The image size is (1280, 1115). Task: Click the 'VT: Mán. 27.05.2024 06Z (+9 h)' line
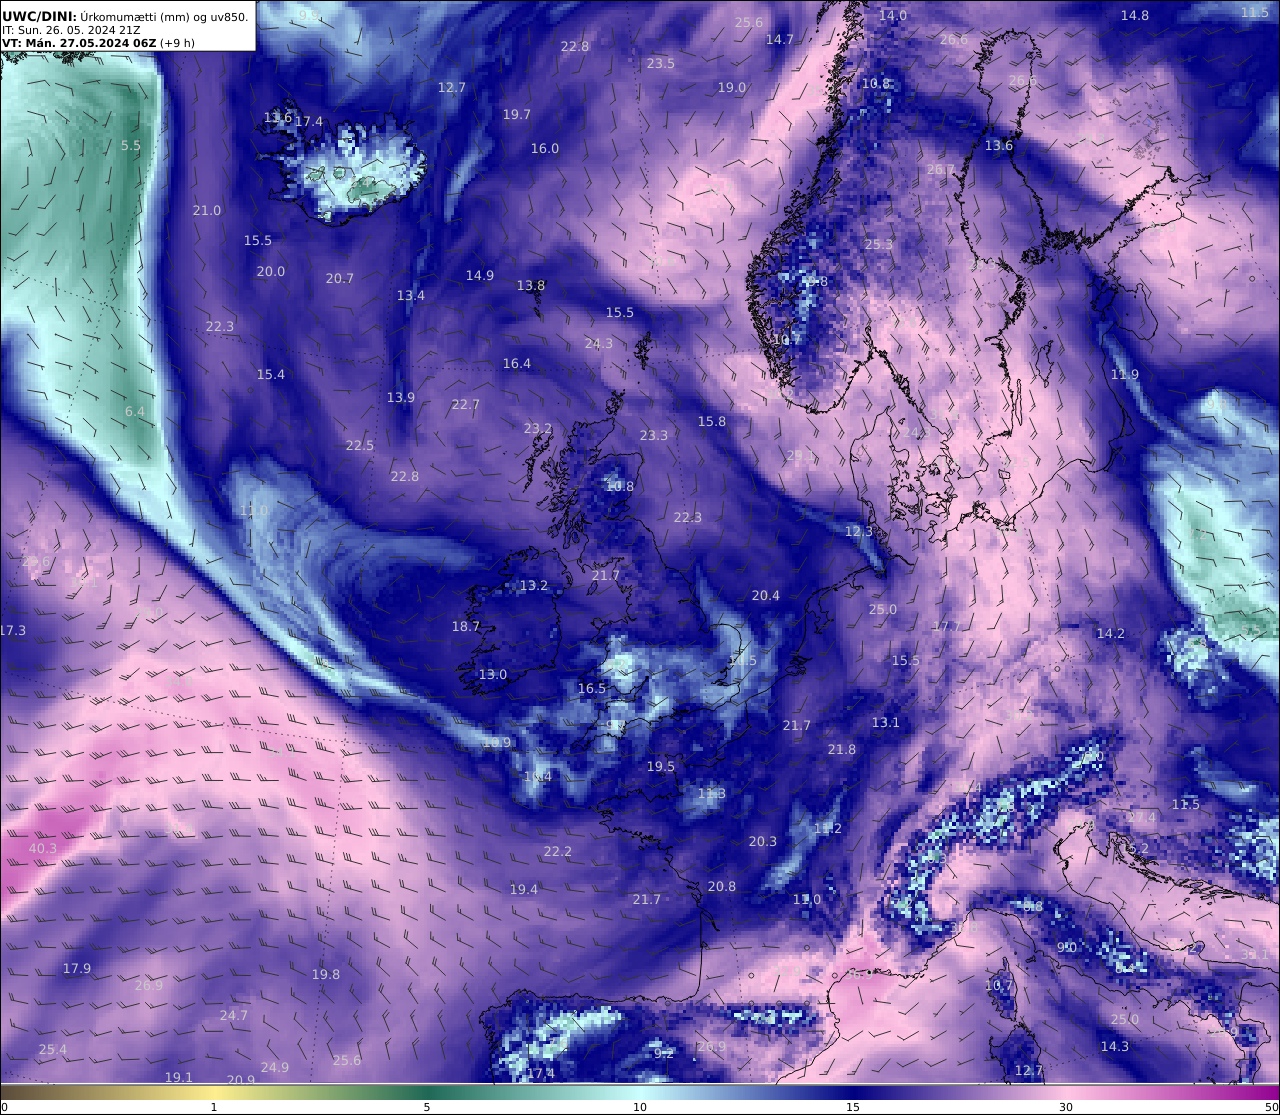point(98,43)
